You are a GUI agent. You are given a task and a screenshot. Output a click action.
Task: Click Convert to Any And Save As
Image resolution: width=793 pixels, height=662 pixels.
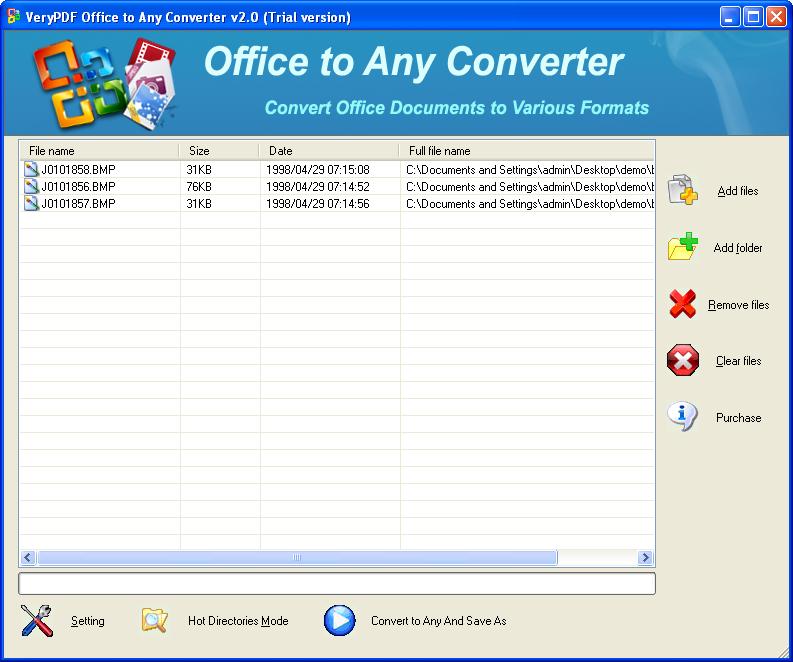pyautogui.click(x=438, y=621)
